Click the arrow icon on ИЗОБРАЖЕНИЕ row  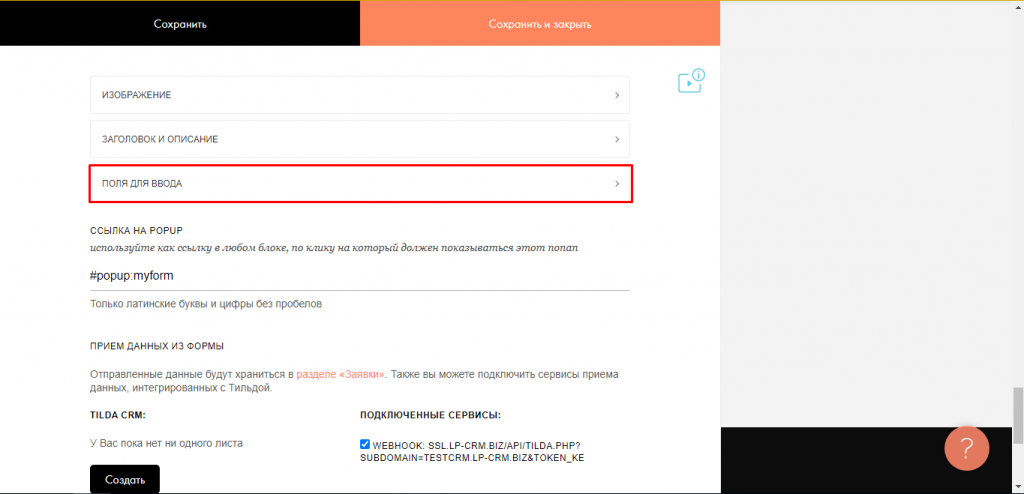tap(617, 95)
